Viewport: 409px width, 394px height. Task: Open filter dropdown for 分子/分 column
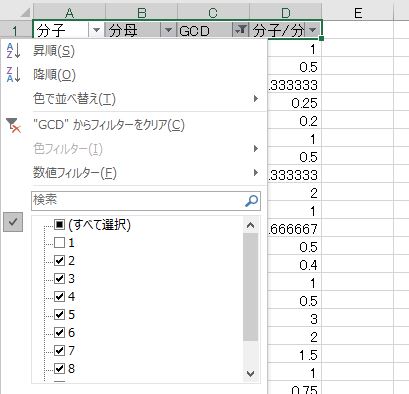(x=312, y=30)
